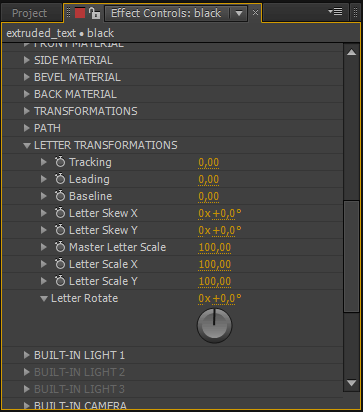Toggle Tracking stopwatch keyframe icon

[x=60, y=162]
